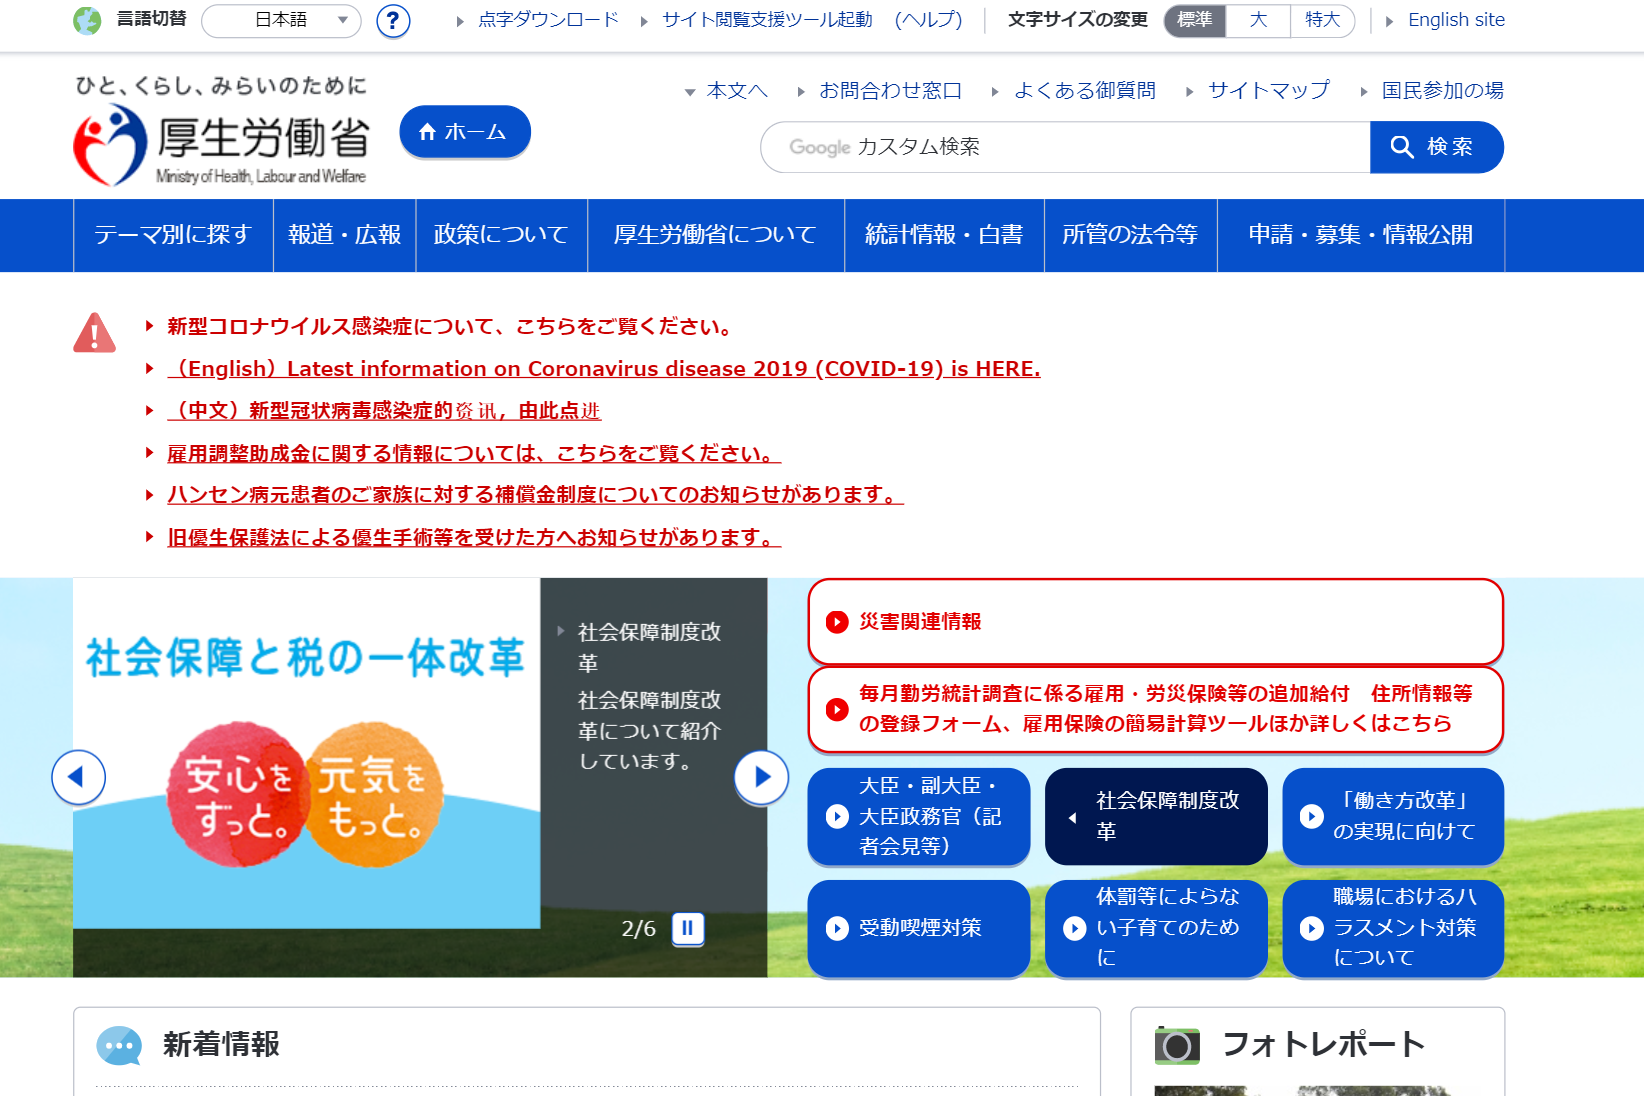Go back a slide with the left arrow
Viewport: 1644px width, 1096px height.
[79, 777]
